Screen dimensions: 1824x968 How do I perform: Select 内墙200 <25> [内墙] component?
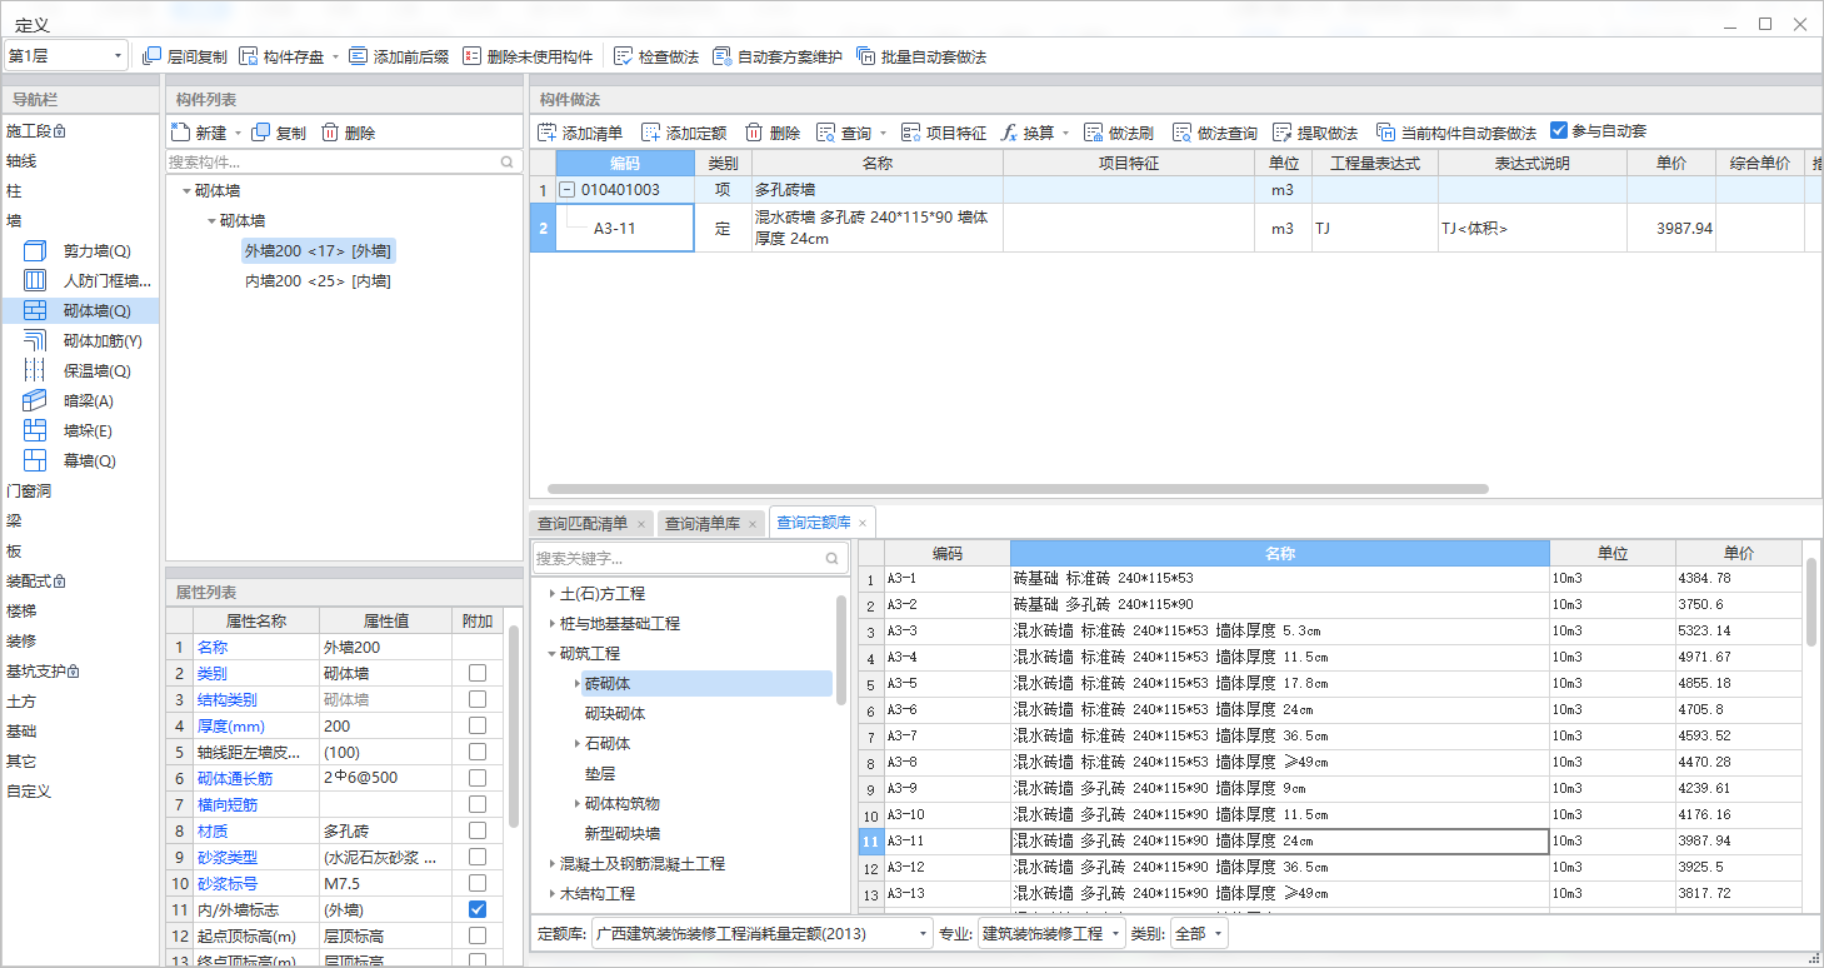pyautogui.click(x=318, y=281)
